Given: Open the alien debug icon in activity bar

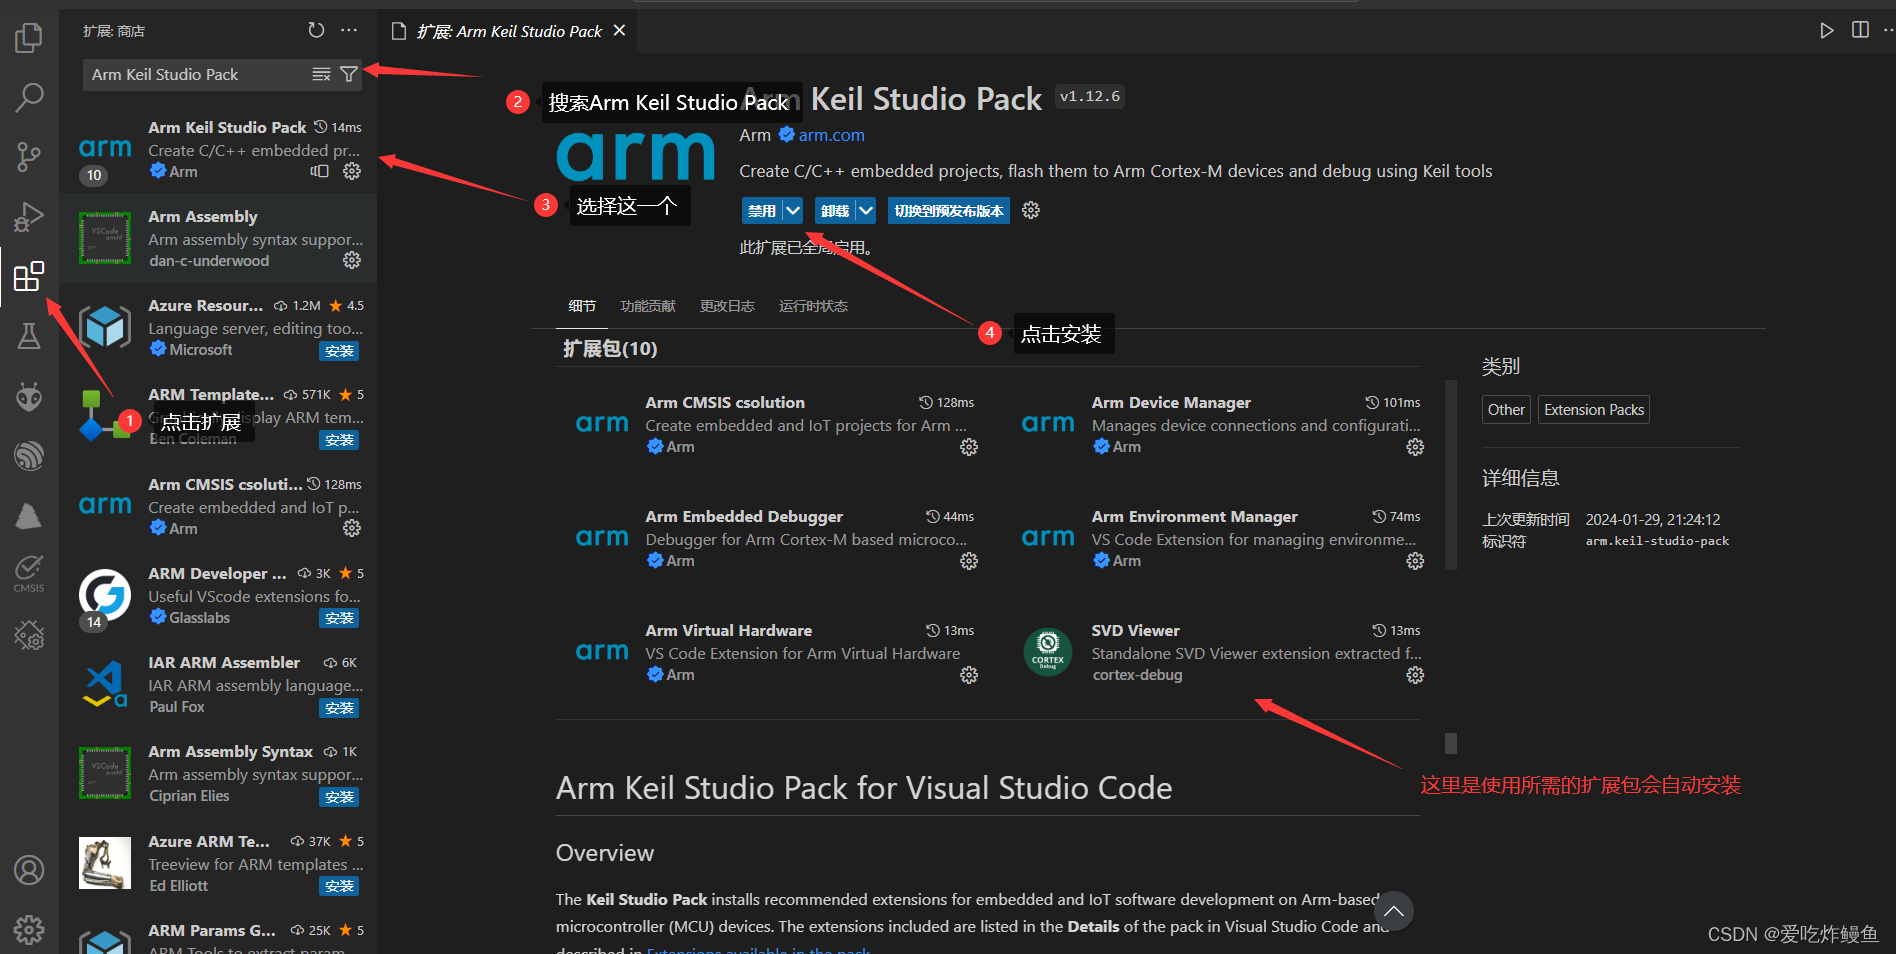Looking at the screenshot, I should (x=29, y=396).
